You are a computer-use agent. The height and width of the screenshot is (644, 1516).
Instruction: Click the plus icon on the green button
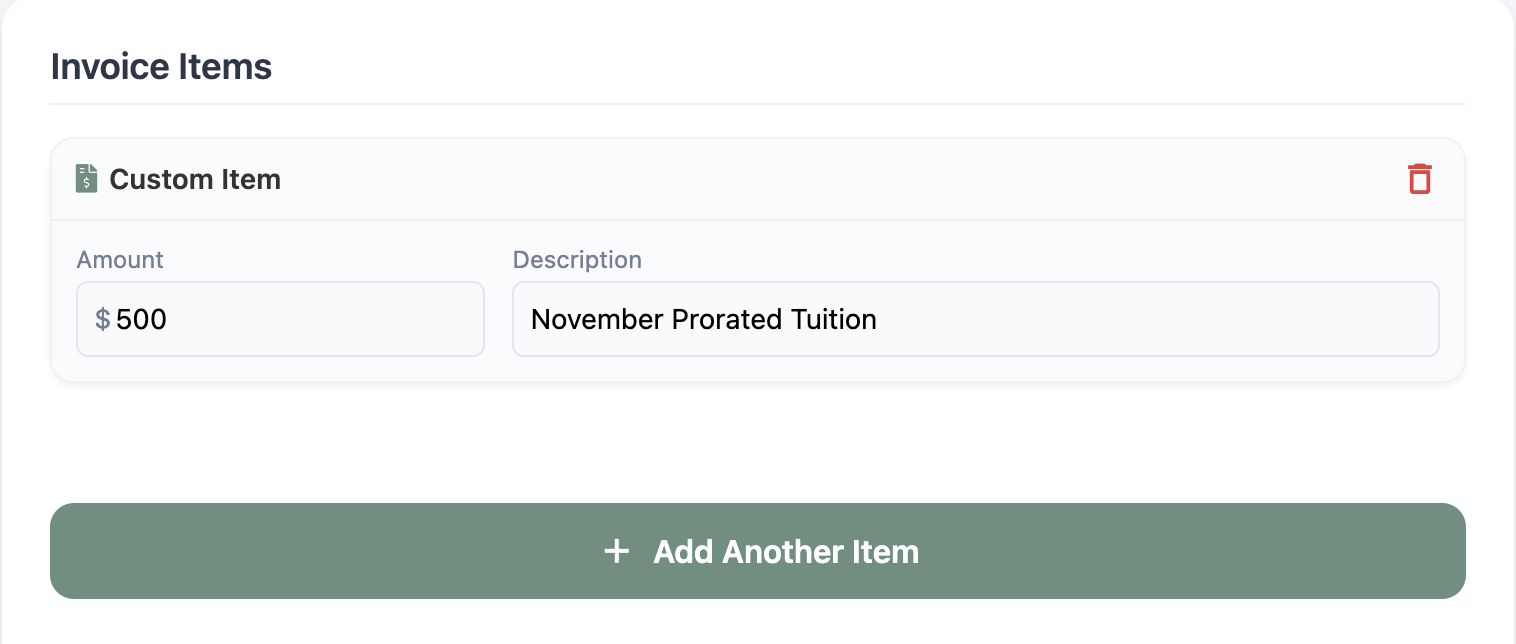pos(617,551)
